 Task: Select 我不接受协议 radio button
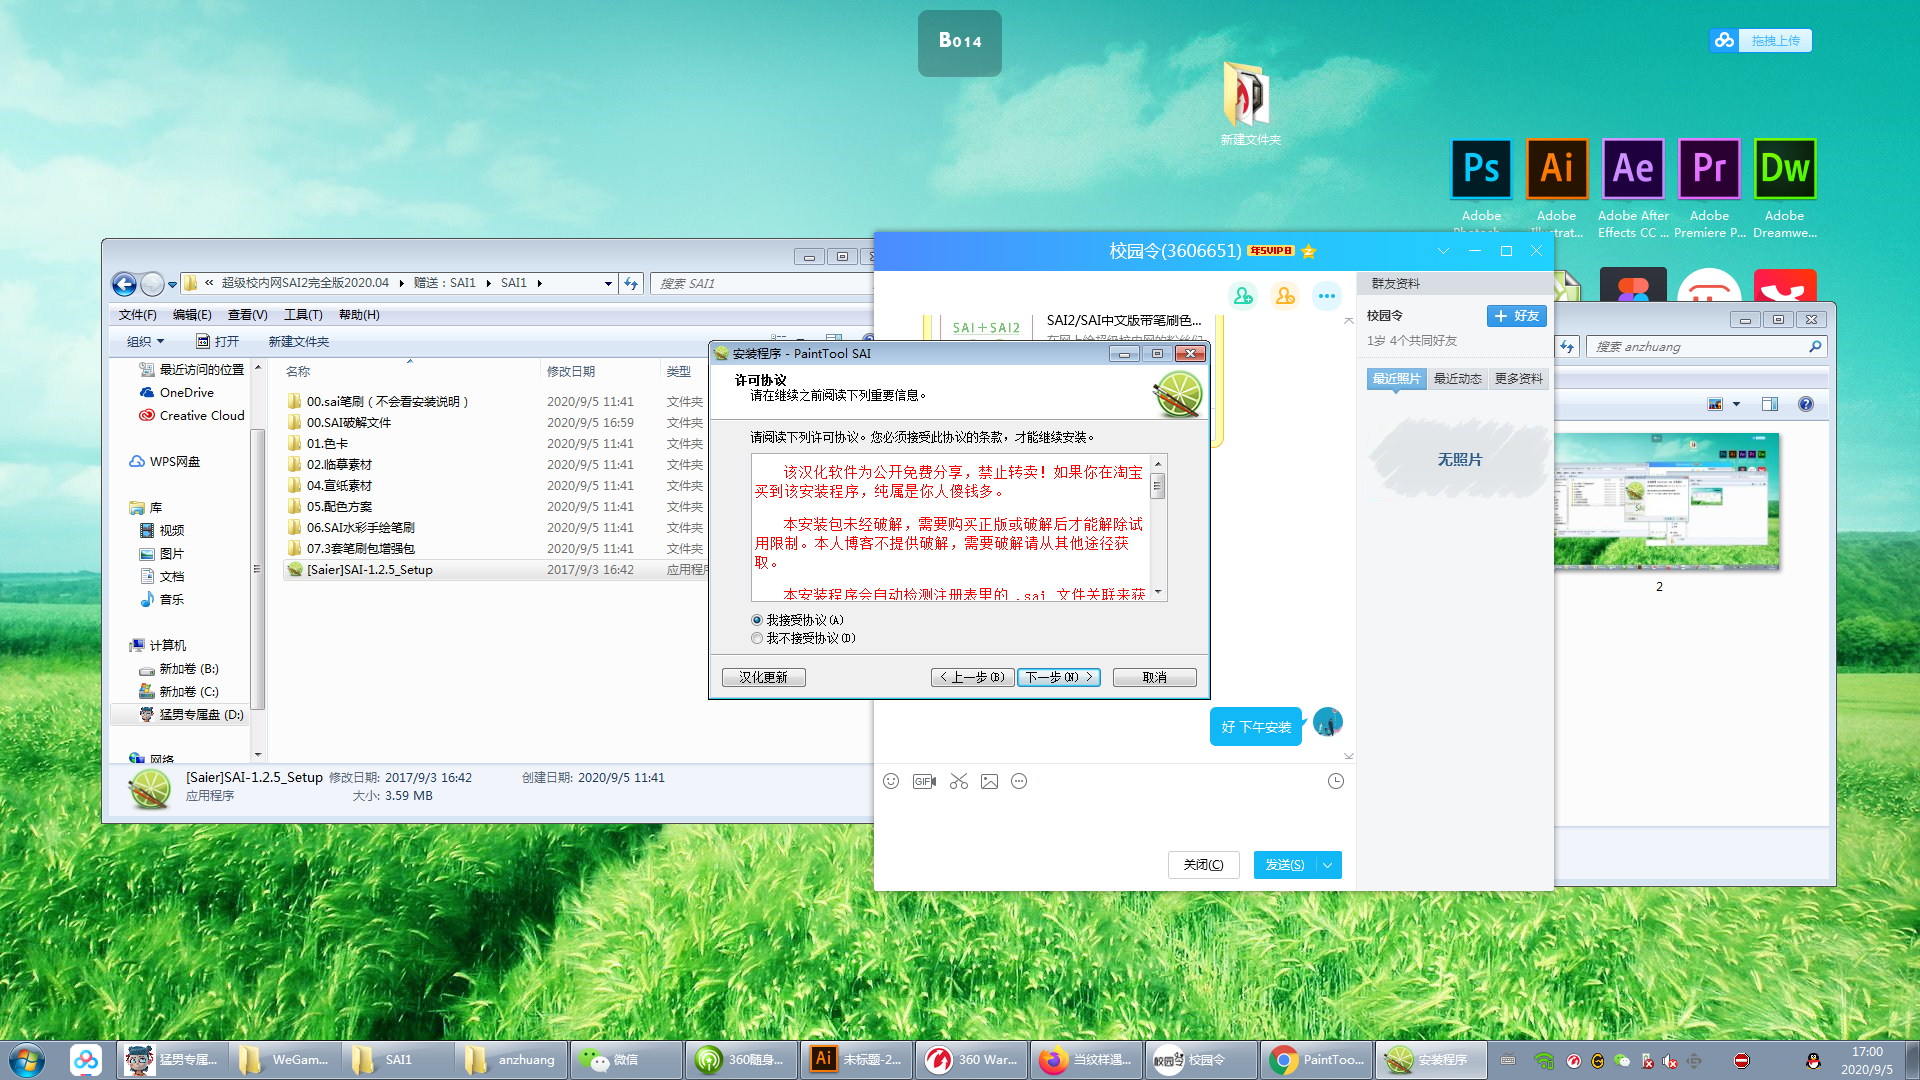pyautogui.click(x=757, y=638)
